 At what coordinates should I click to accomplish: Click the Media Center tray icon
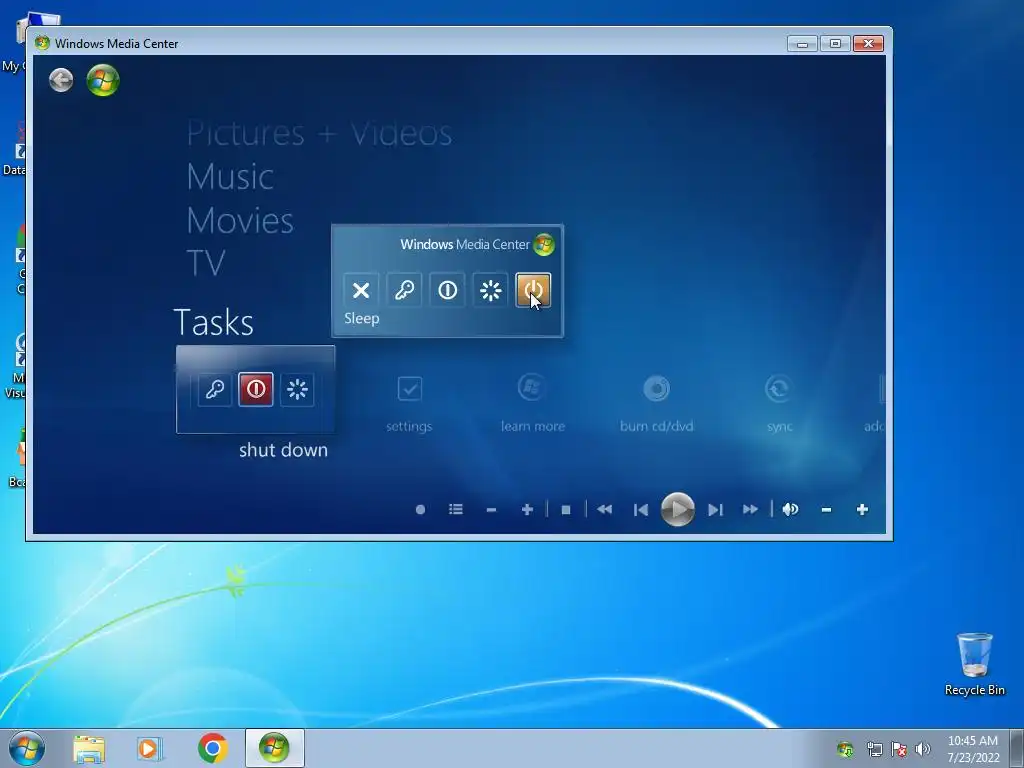coord(845,749)
